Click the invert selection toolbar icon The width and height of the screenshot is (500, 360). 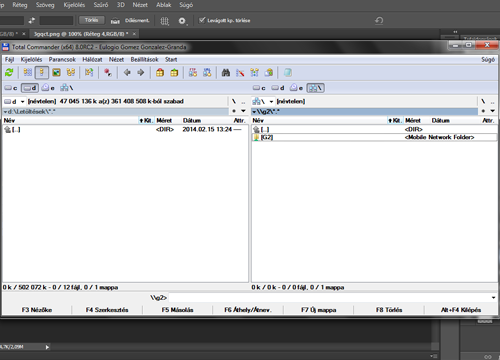[89, 72]
